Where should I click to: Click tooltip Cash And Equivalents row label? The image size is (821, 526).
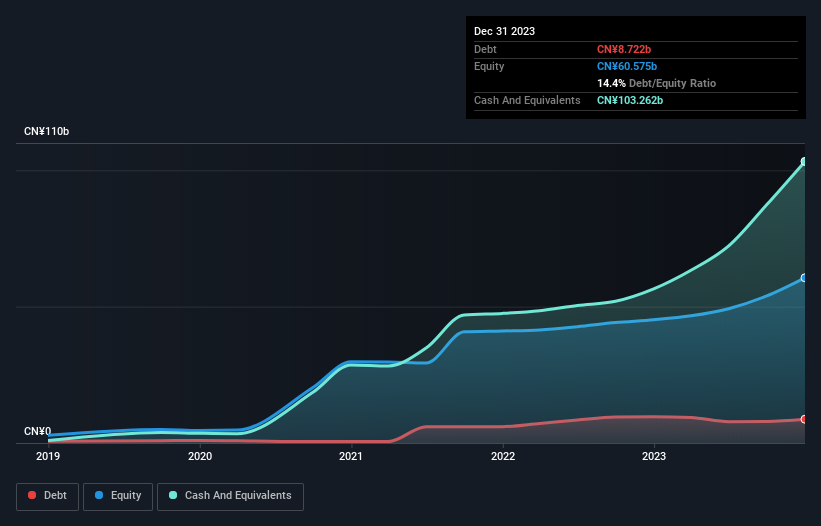coord(527,100)
